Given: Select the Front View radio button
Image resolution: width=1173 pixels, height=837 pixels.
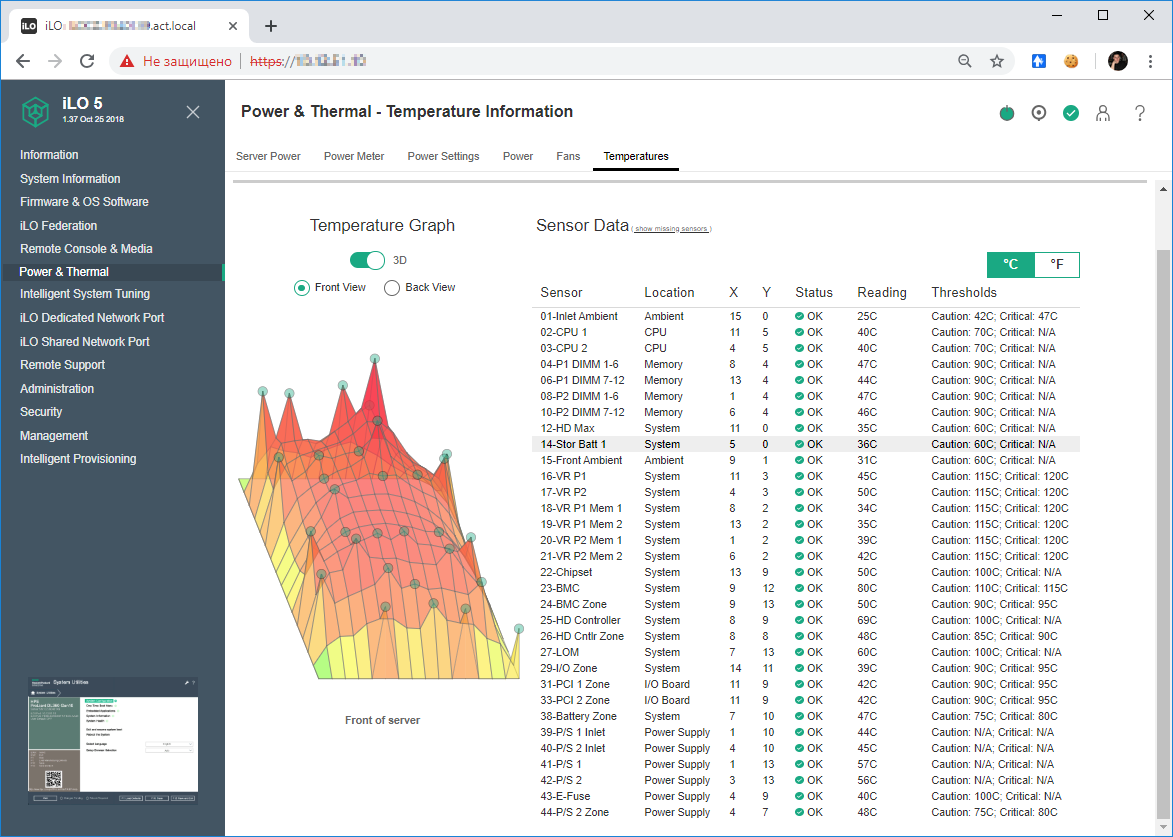Looking at the screenshot, I should tap(302, 288).
